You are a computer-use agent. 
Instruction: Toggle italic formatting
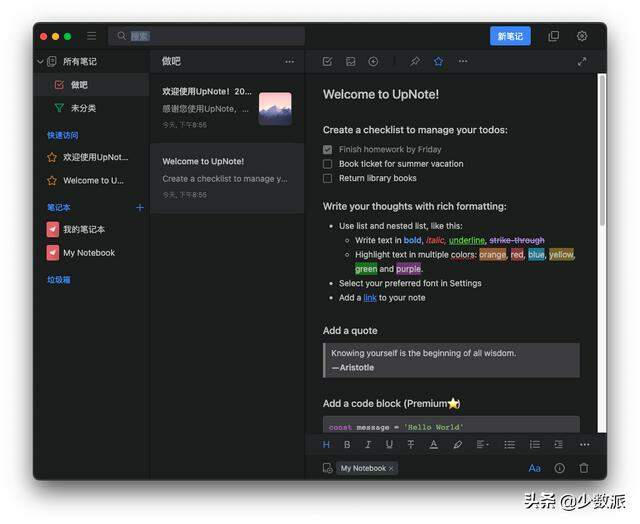click(x=368, y=445)
